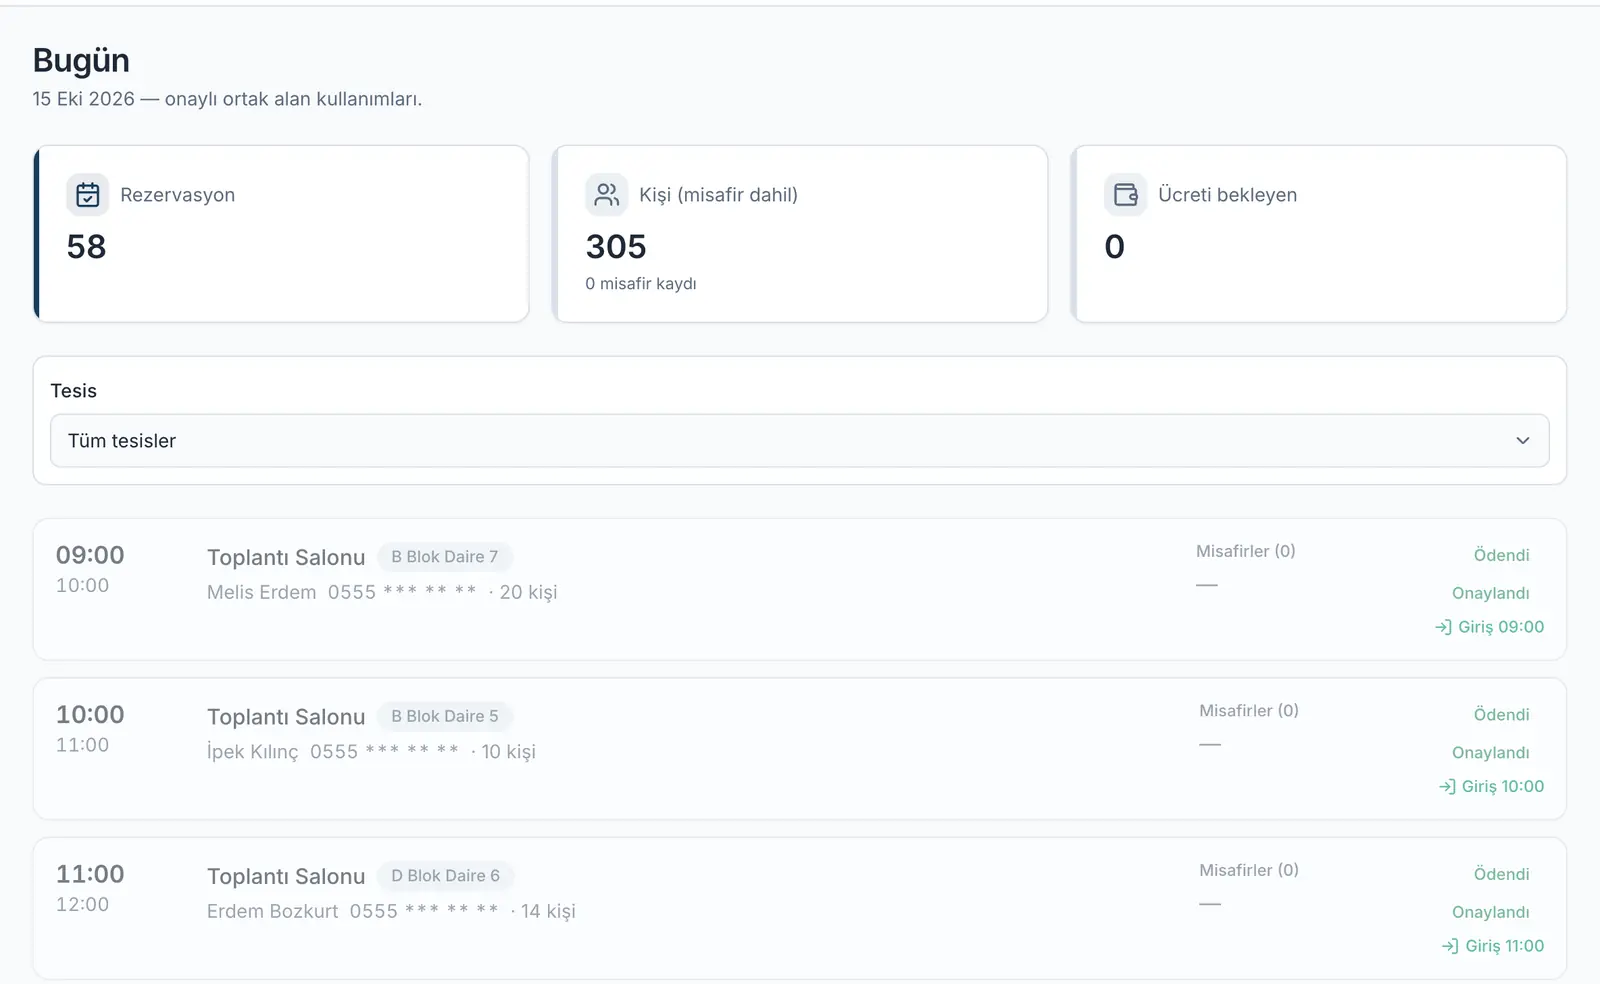Click the entry arrow icon beside Giriş 09:00

[x=1444, y=627]
